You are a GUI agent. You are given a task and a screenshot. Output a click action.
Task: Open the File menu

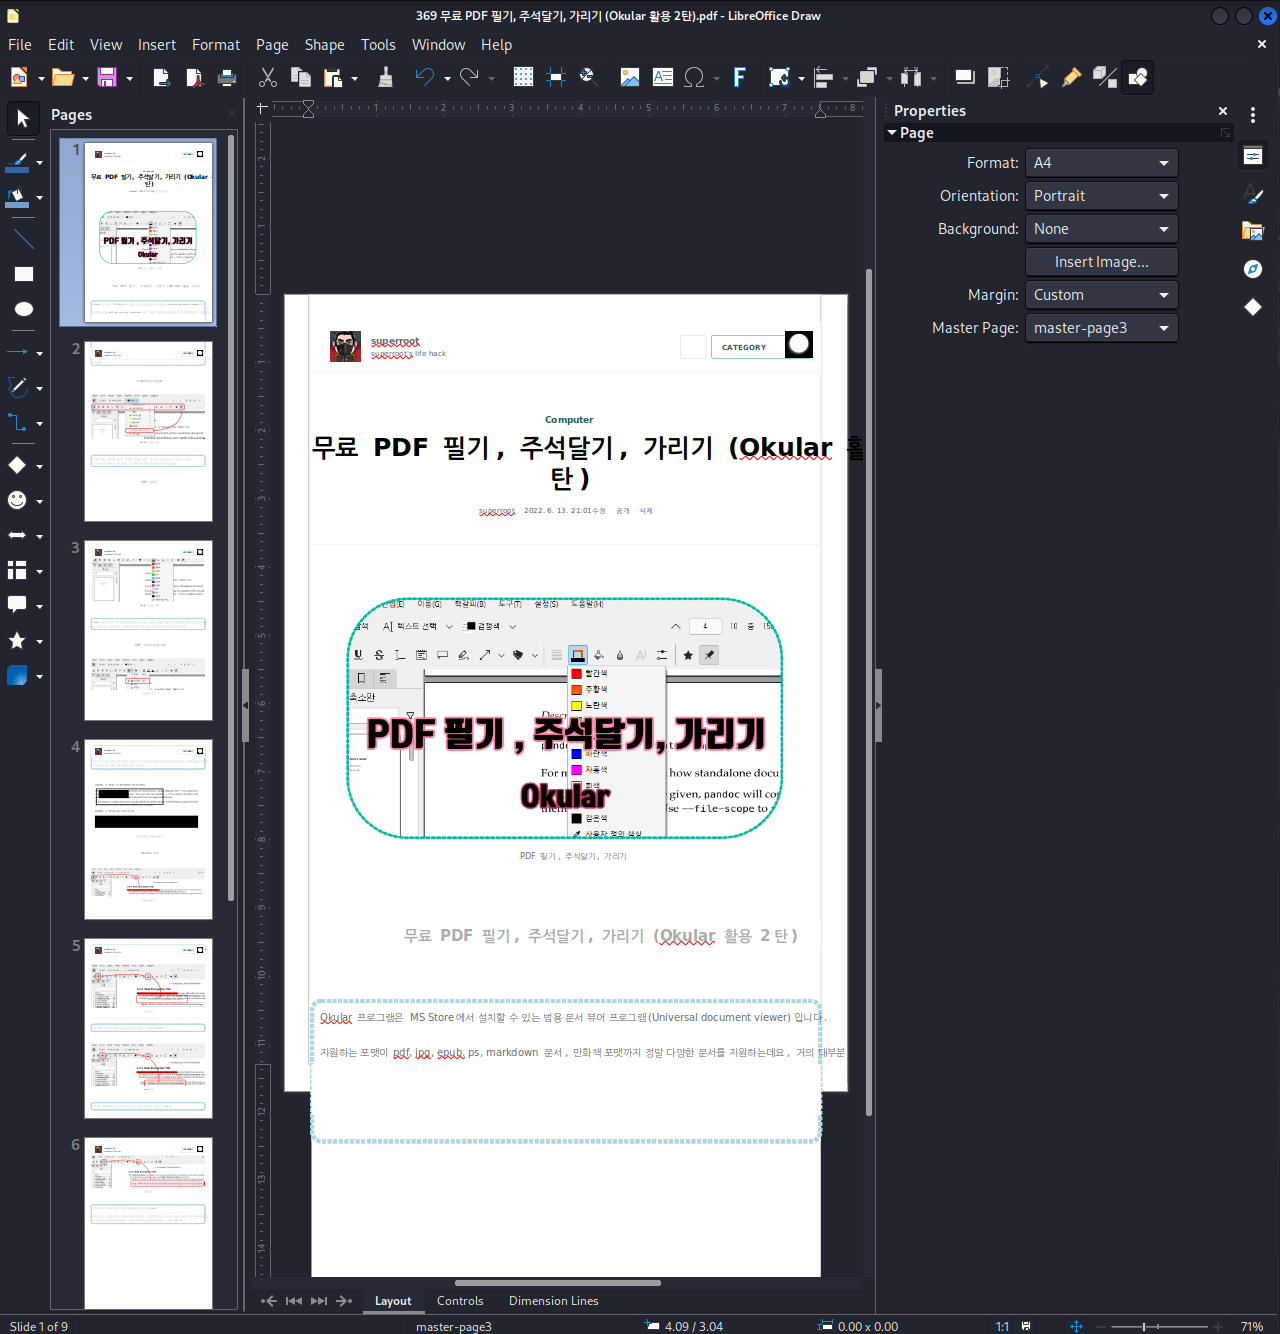pyautogui.click(x=20, y=45)
